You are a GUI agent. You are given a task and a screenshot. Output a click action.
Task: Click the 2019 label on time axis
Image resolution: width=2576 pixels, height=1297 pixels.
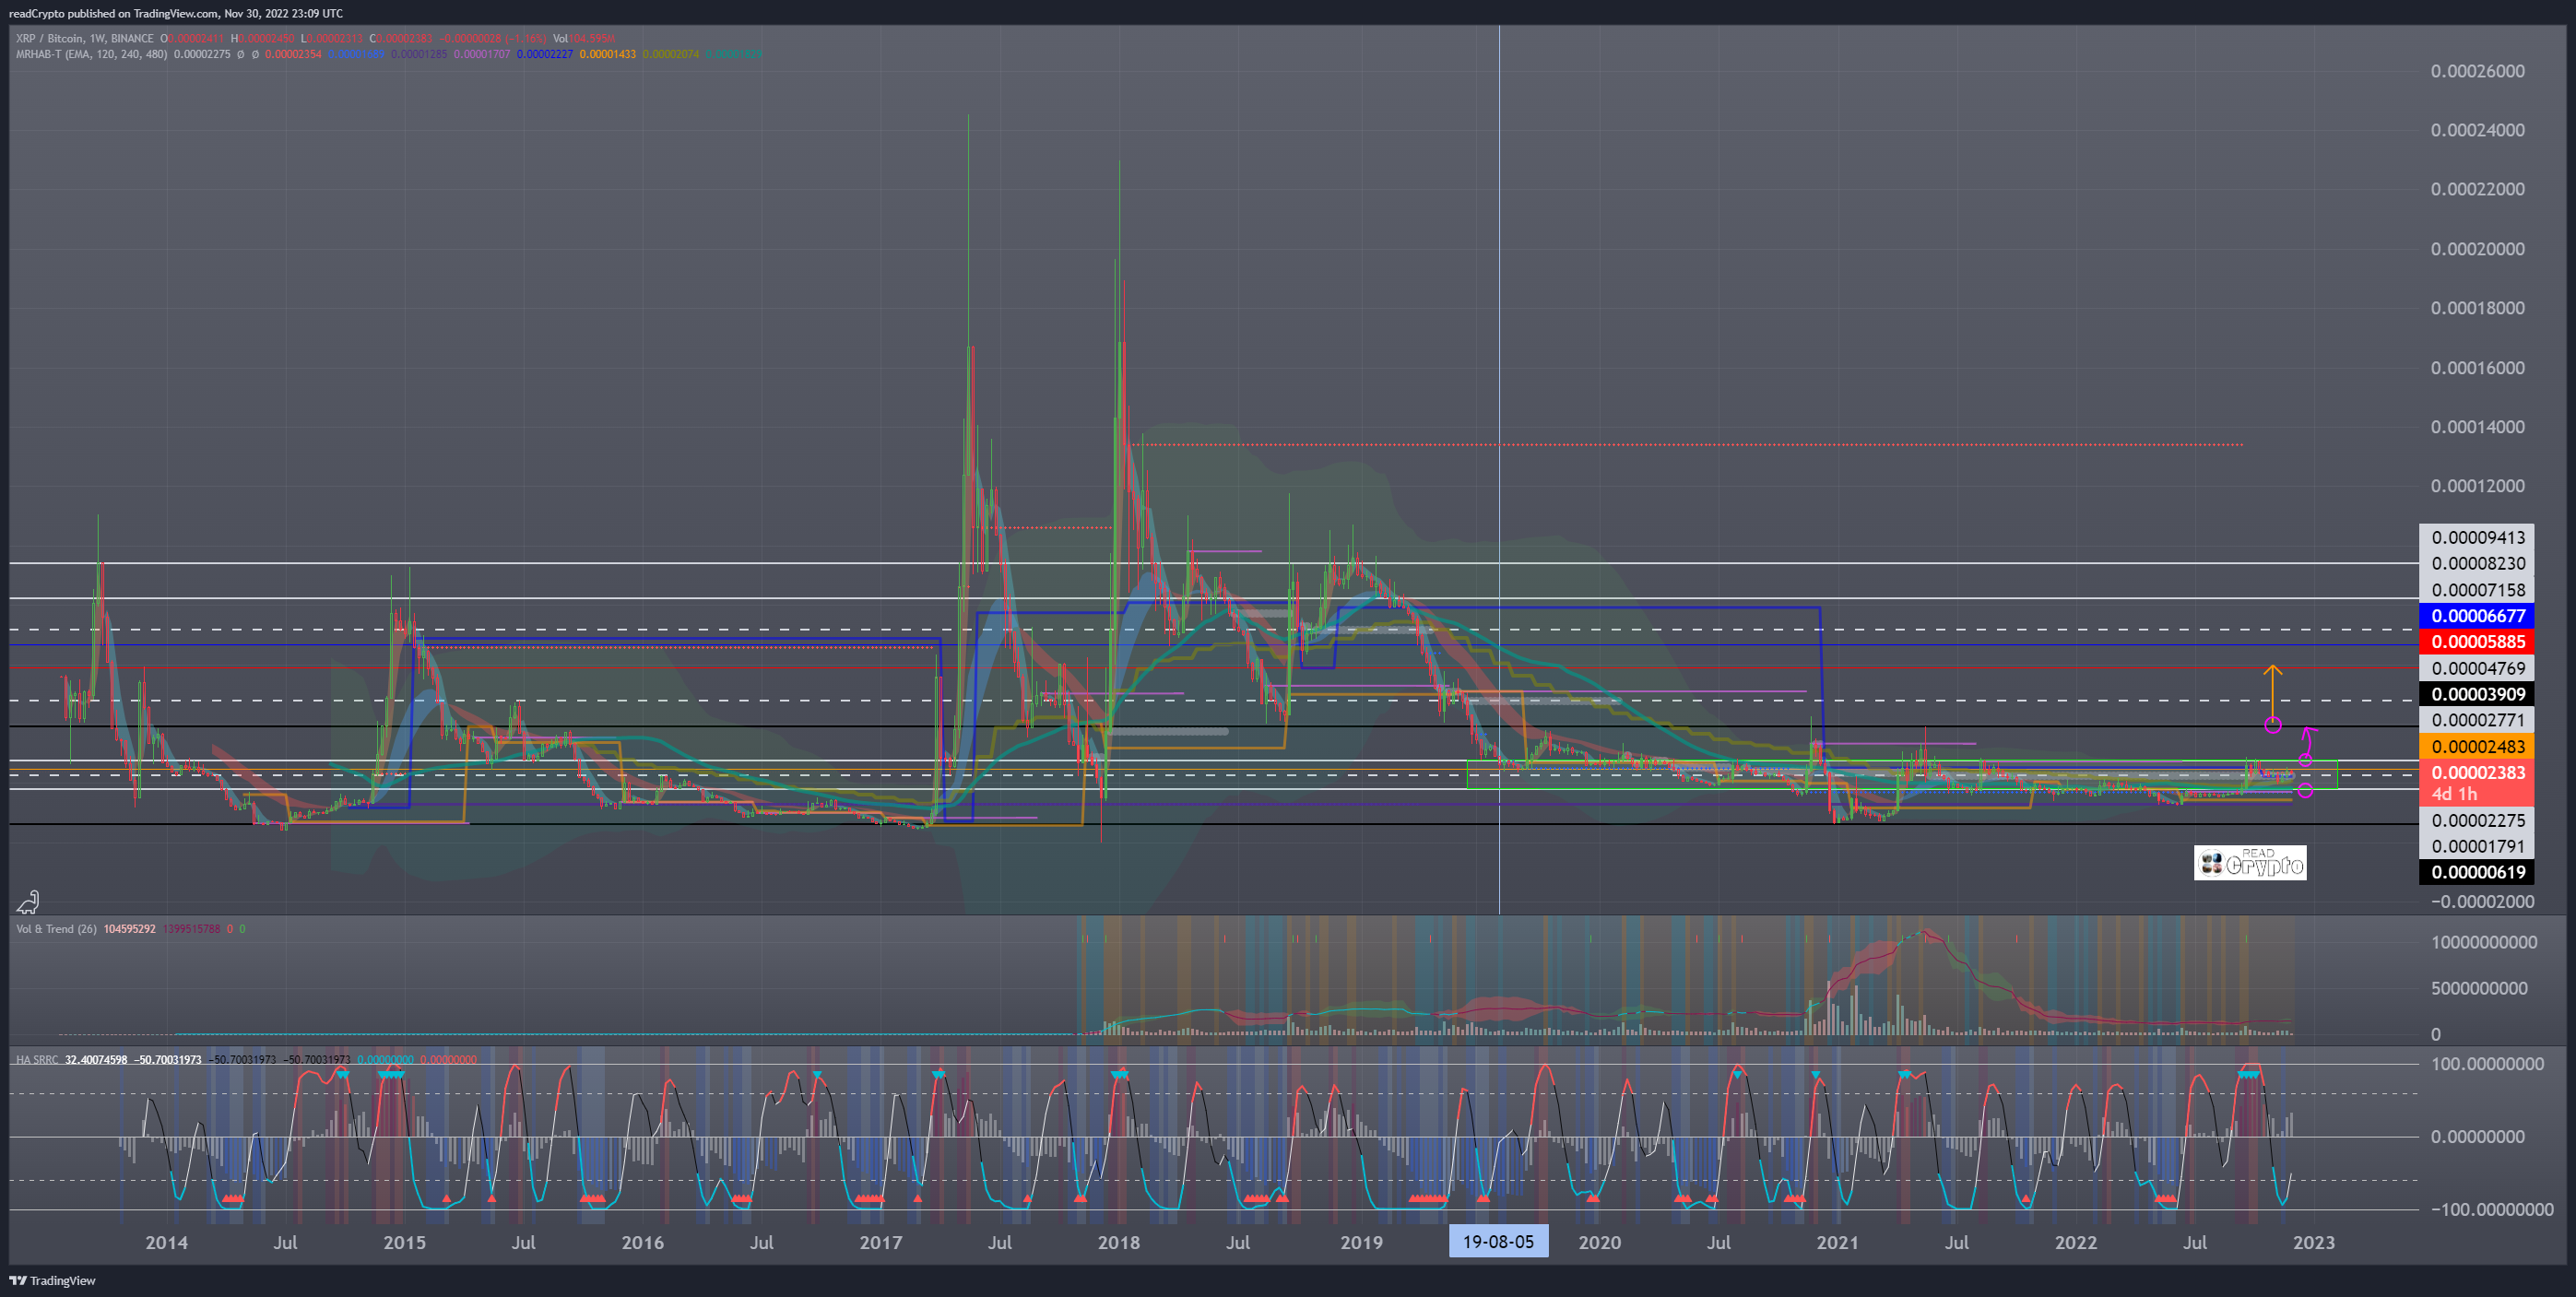point(1361,1242)
